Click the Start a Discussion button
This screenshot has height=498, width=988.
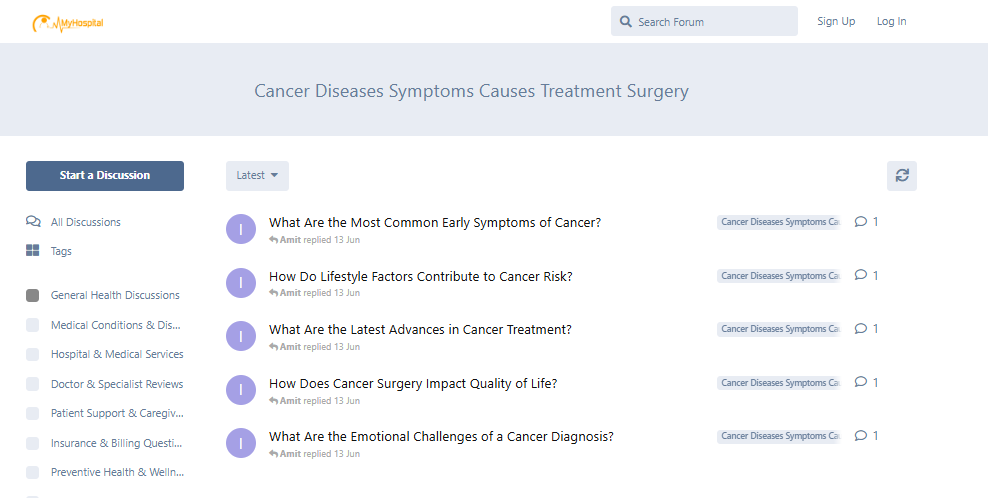coord(105,176)
